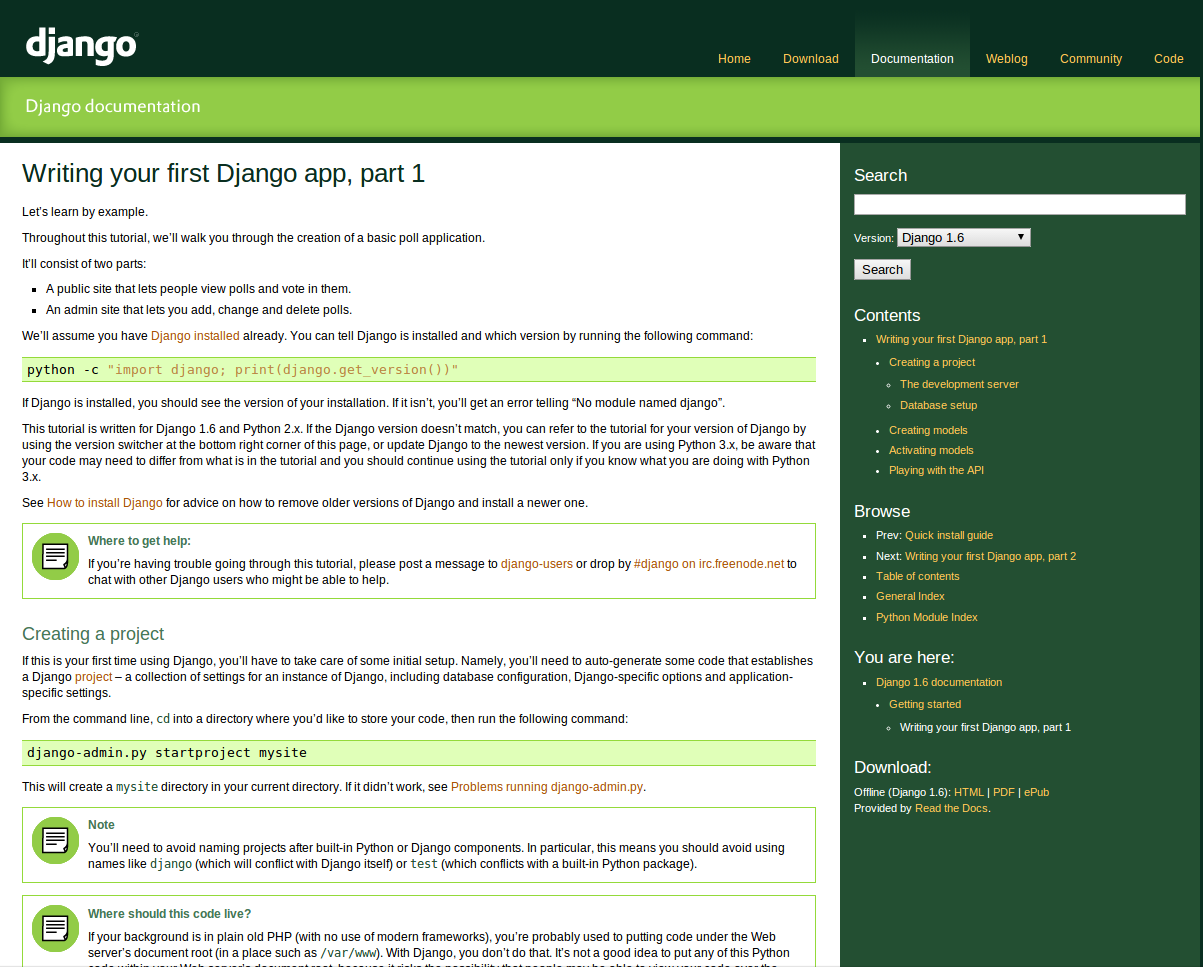This screenshot has height=967, width=1203.
Task: Click the note icon in the Note box
Action: click(56, 840)
